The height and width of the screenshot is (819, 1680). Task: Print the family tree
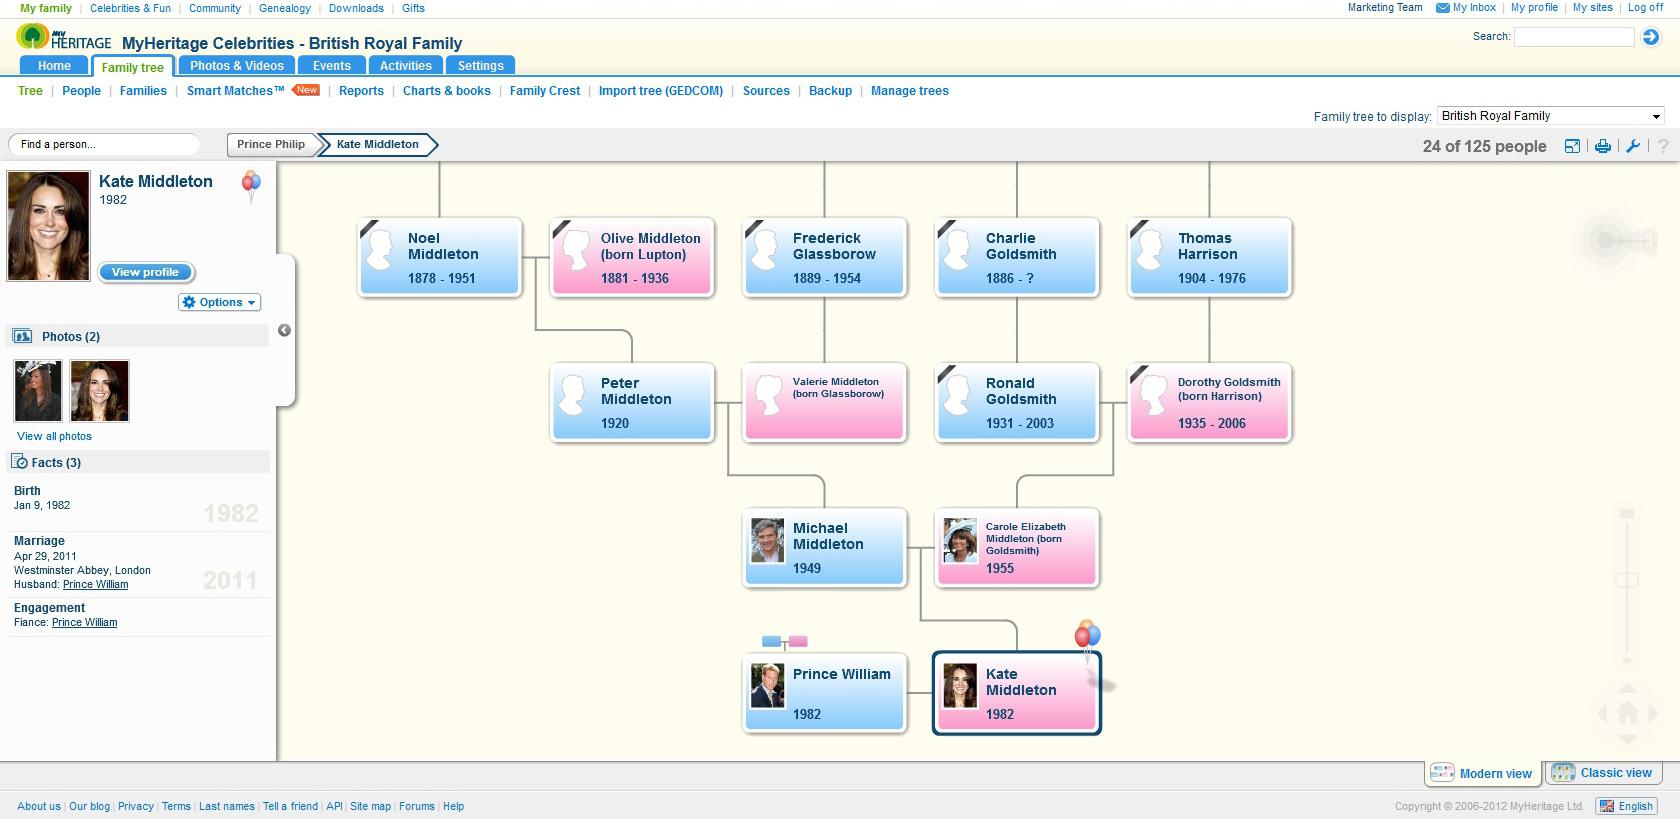tap(1603, 146)
